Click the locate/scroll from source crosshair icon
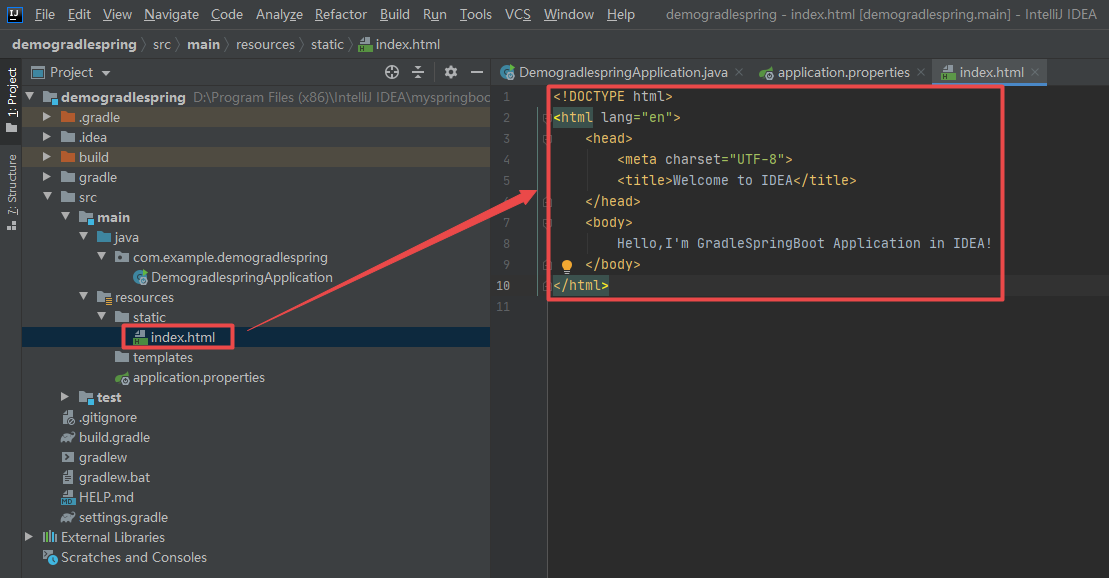This screenshot has width=1109, height=578. pos(392,72)
